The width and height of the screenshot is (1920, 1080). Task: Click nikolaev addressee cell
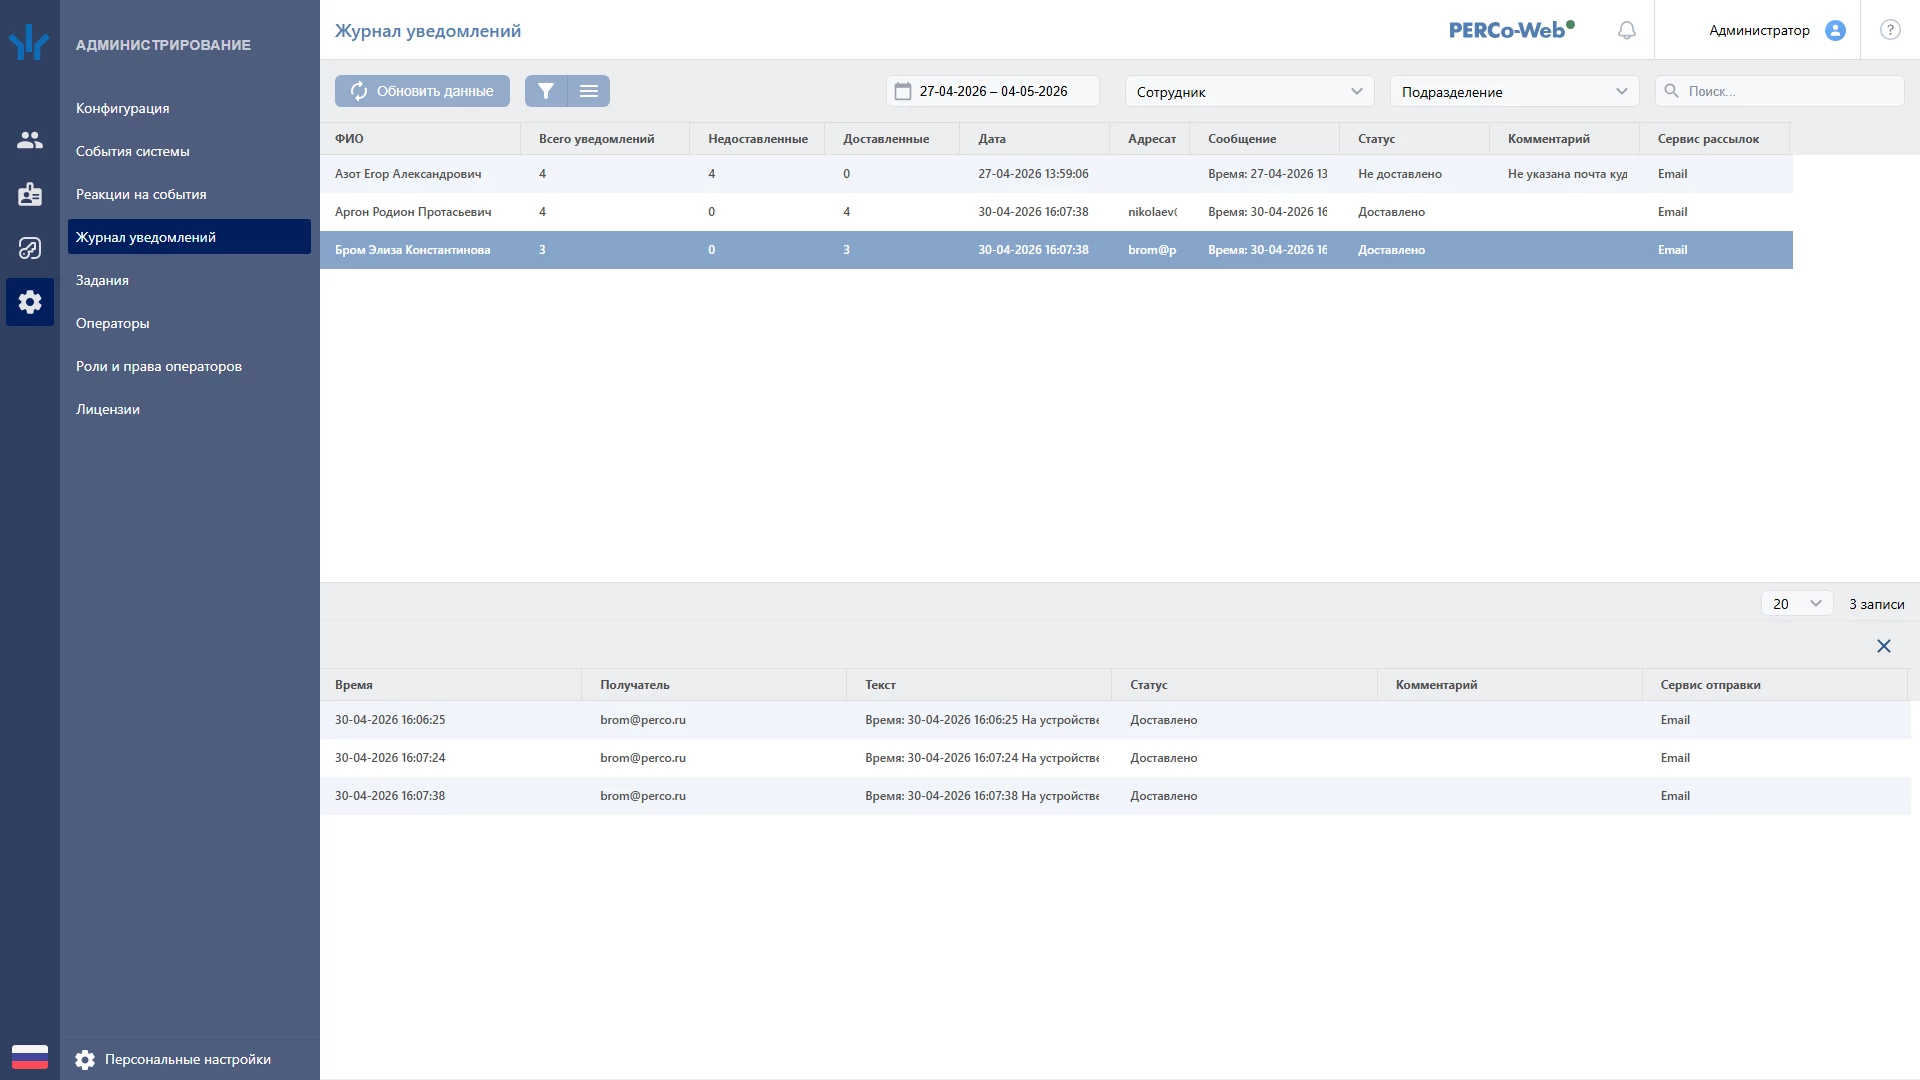coord(1152,212)
